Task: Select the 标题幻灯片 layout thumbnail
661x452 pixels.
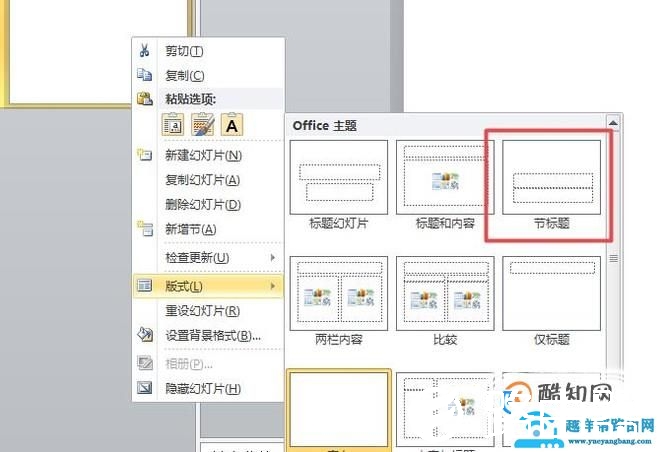Action: (340, 177)
